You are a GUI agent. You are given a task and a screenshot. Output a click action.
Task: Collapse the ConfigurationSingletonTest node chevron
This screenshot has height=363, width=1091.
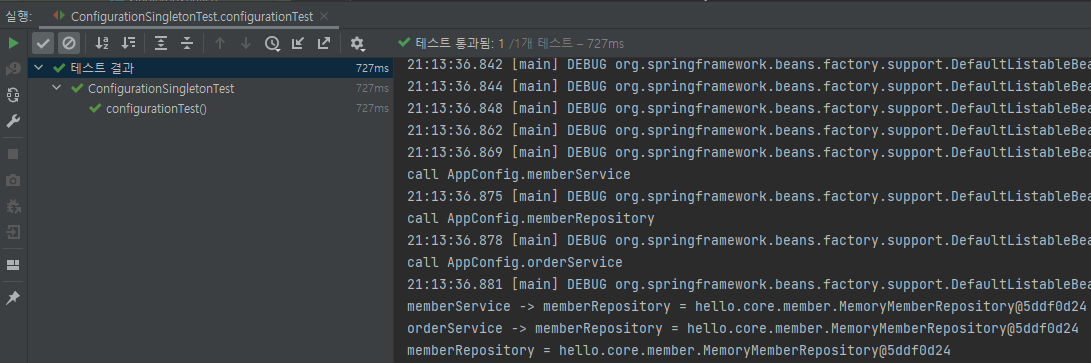(57, 88)
